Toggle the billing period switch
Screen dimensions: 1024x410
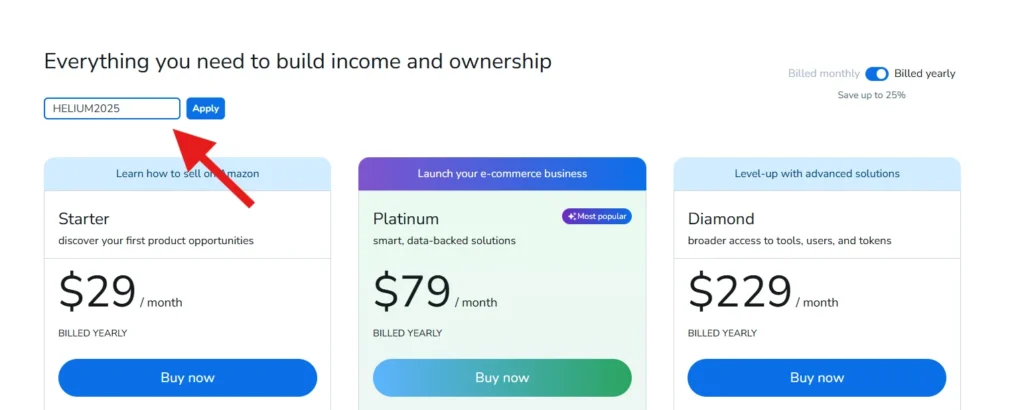pyautogui.click(x=876, y=74)
